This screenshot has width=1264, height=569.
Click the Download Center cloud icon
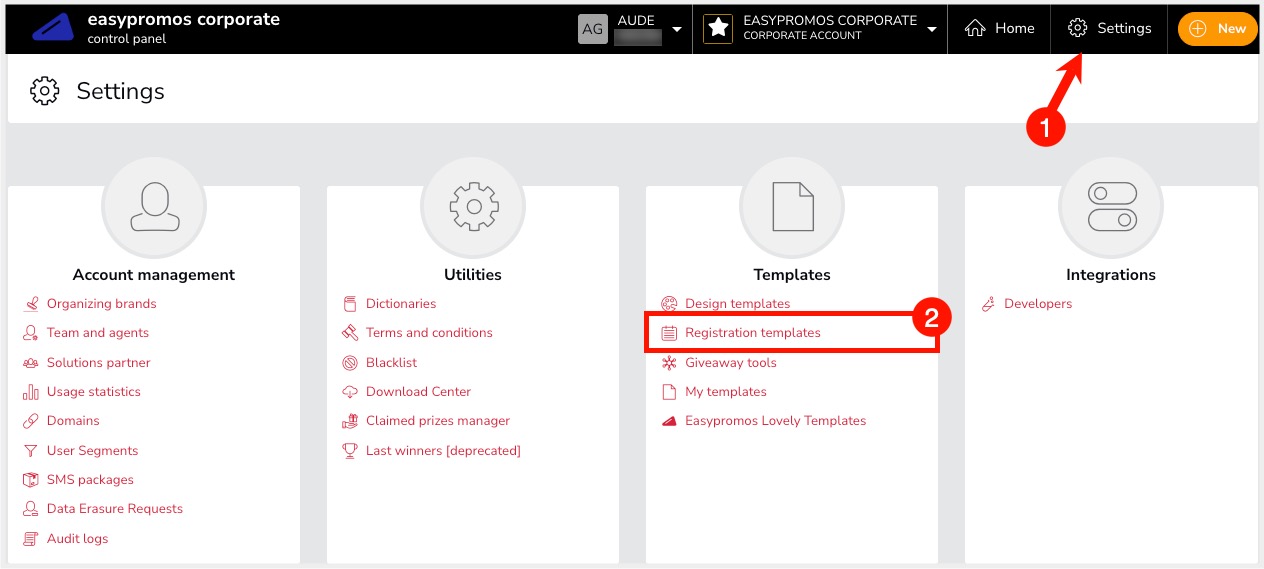point(350,392)
